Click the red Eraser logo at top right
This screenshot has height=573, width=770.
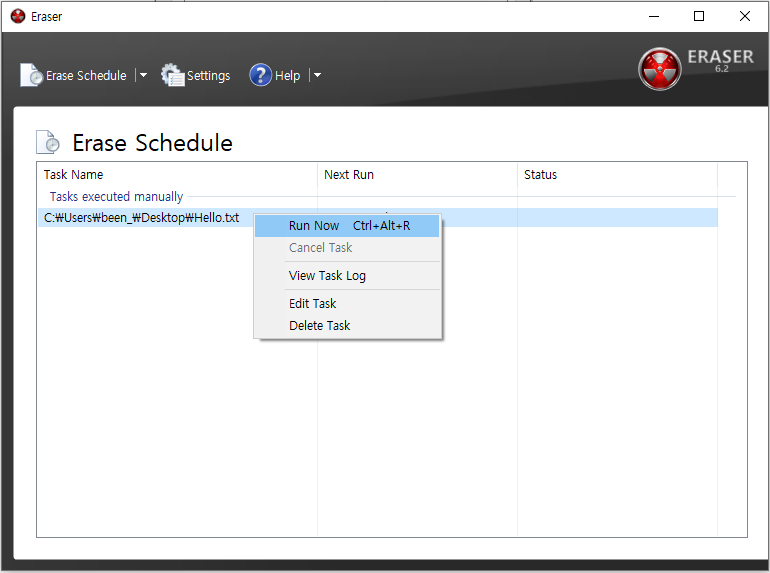(659, 68)
